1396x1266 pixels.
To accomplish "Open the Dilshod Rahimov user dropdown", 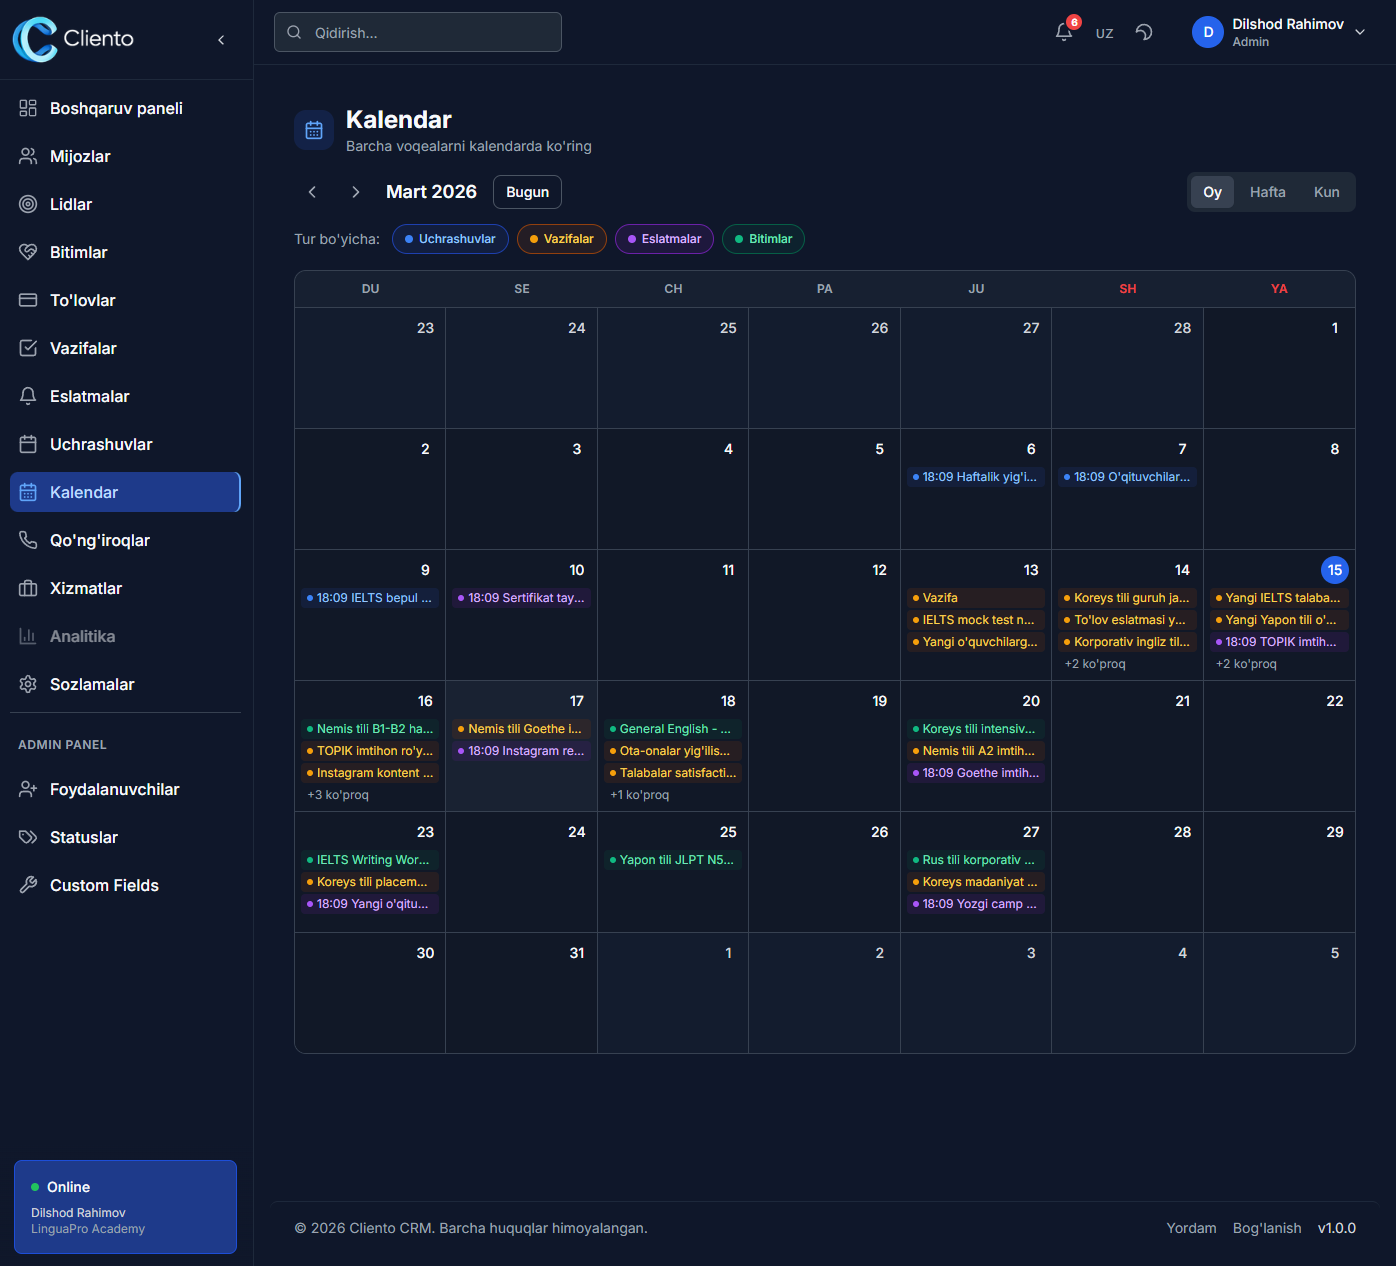I will coord(1279,32).
